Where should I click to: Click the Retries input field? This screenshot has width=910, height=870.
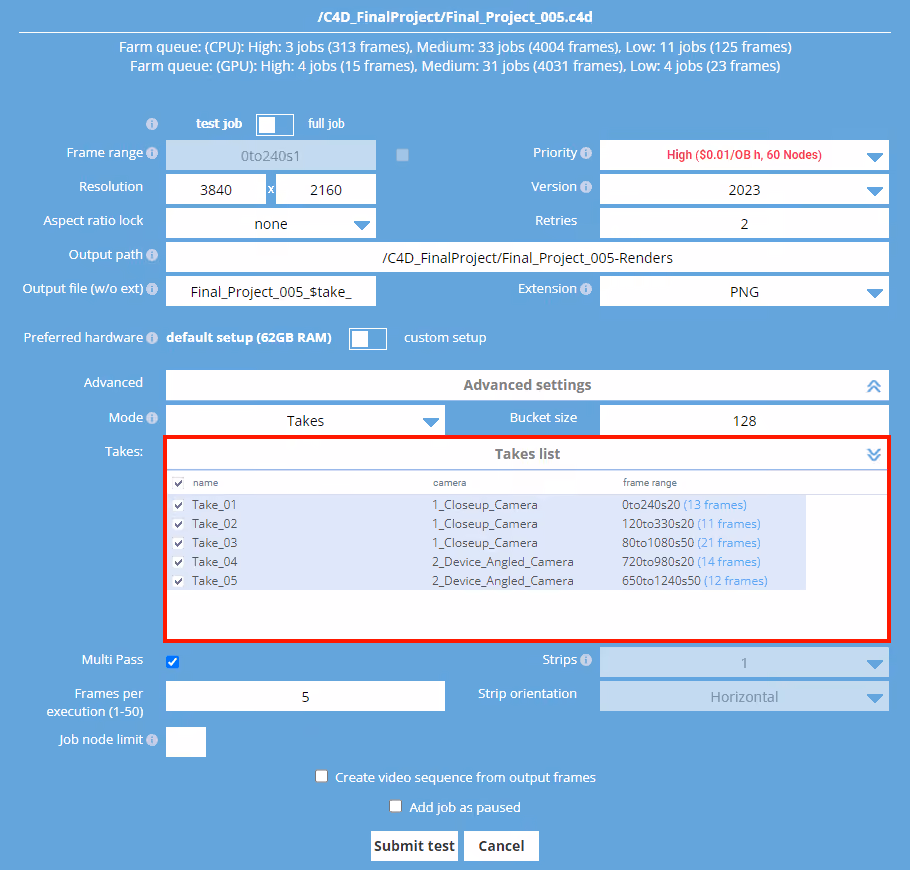[744, 223]
